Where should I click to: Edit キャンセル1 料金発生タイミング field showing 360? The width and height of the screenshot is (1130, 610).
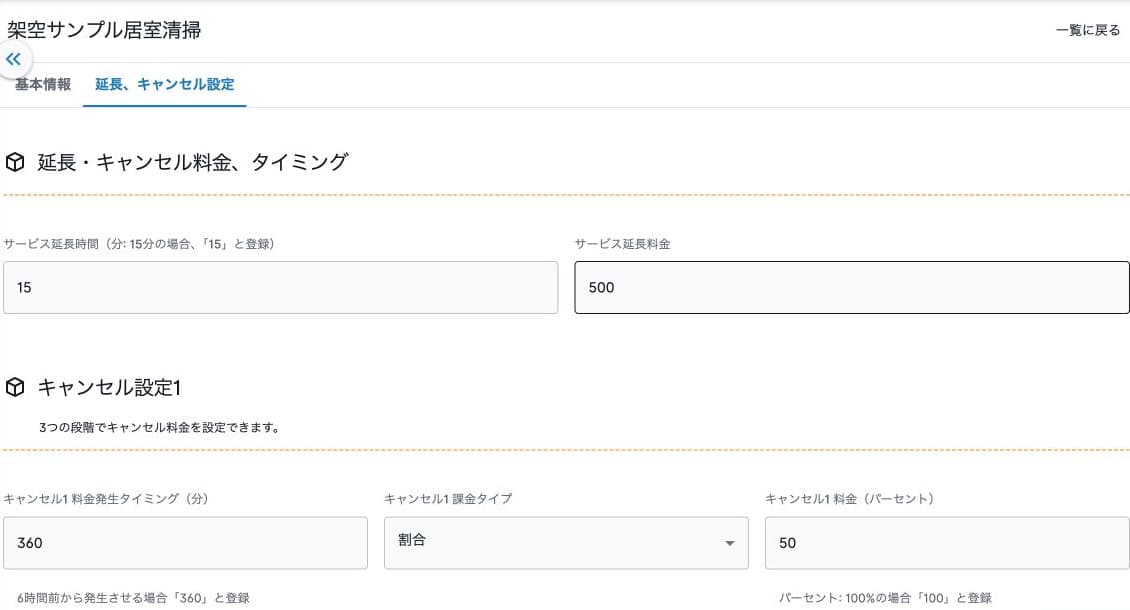(185, 542)
